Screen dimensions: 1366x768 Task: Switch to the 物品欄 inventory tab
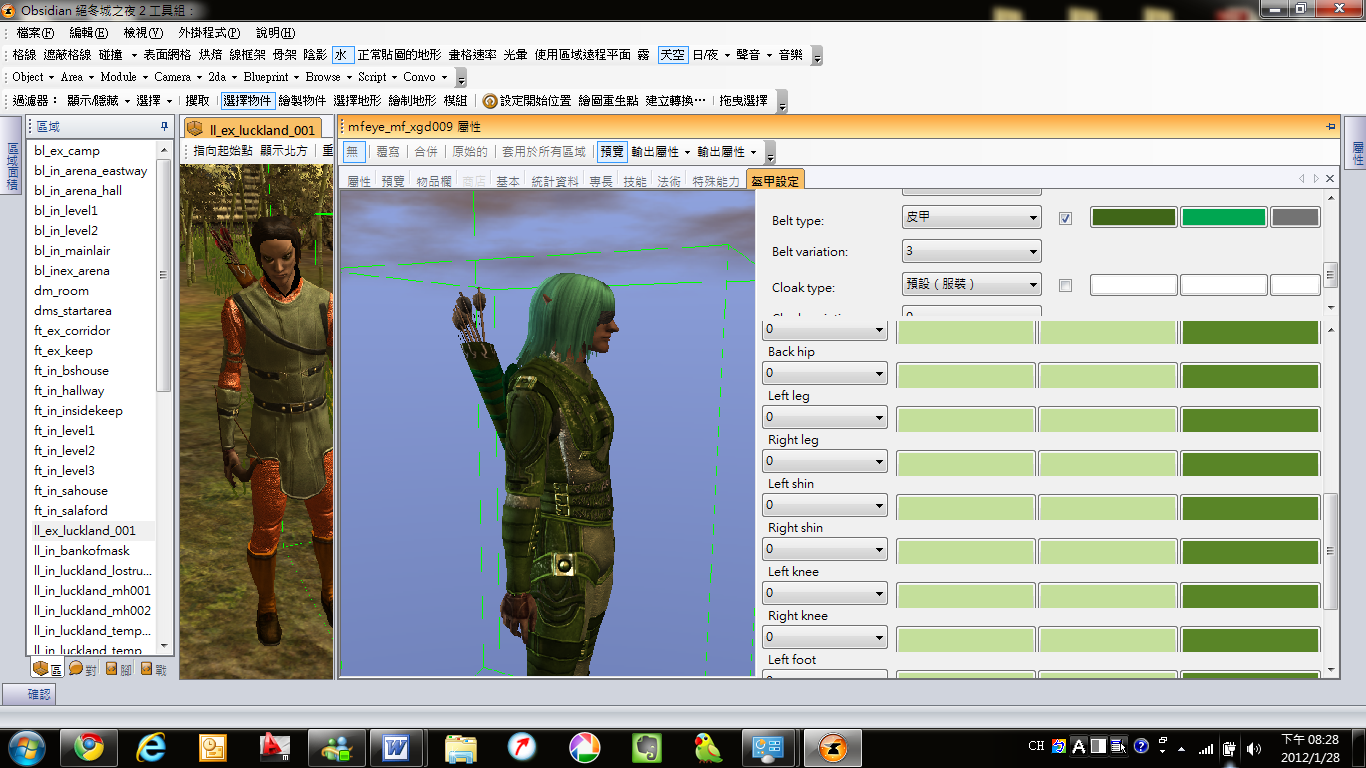(433, 182)
